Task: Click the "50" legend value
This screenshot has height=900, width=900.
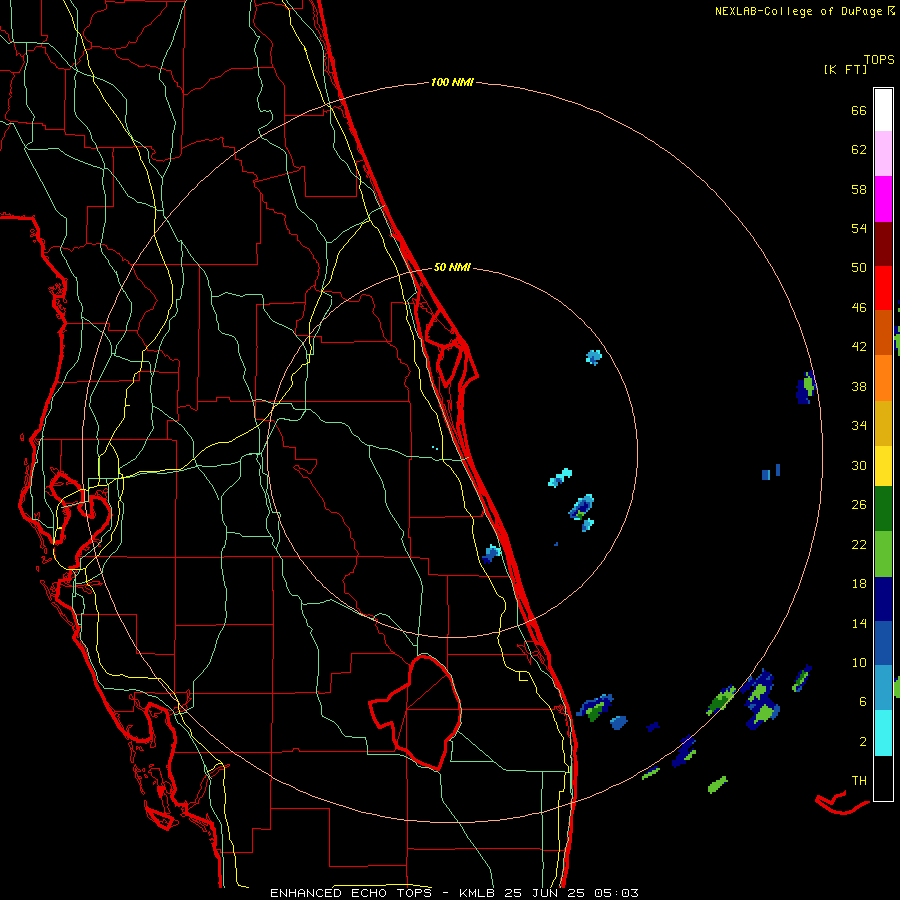Action: click(859, 268)
